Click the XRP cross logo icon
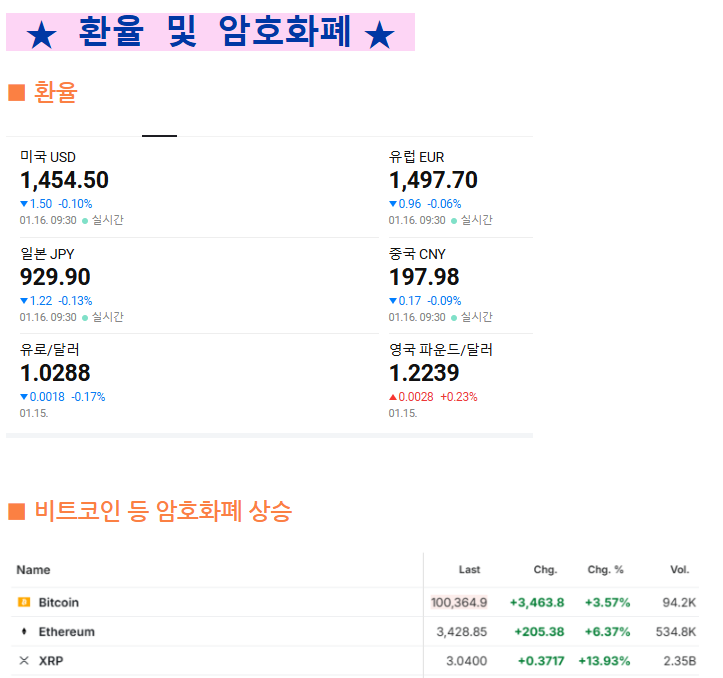 pos(24,660)
